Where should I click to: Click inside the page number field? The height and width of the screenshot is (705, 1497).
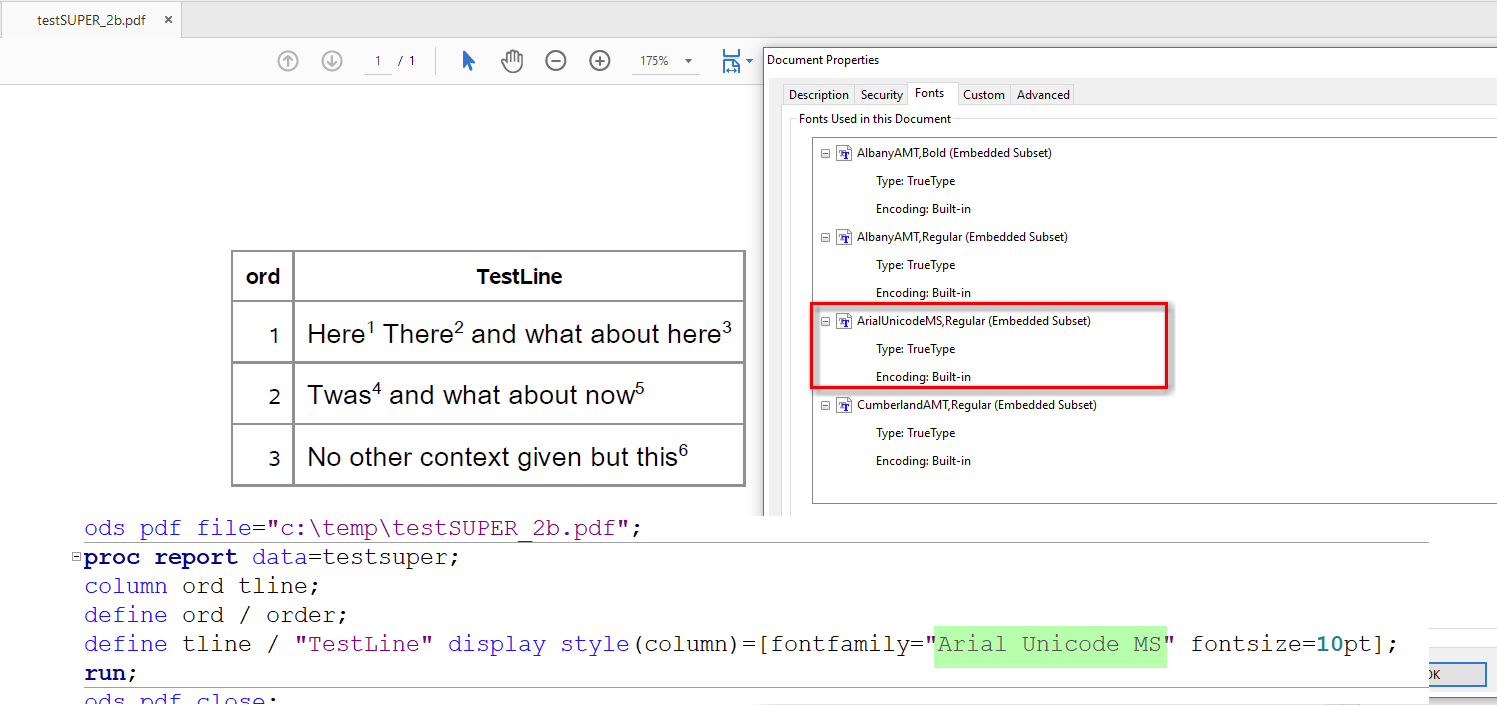point(378,60)
